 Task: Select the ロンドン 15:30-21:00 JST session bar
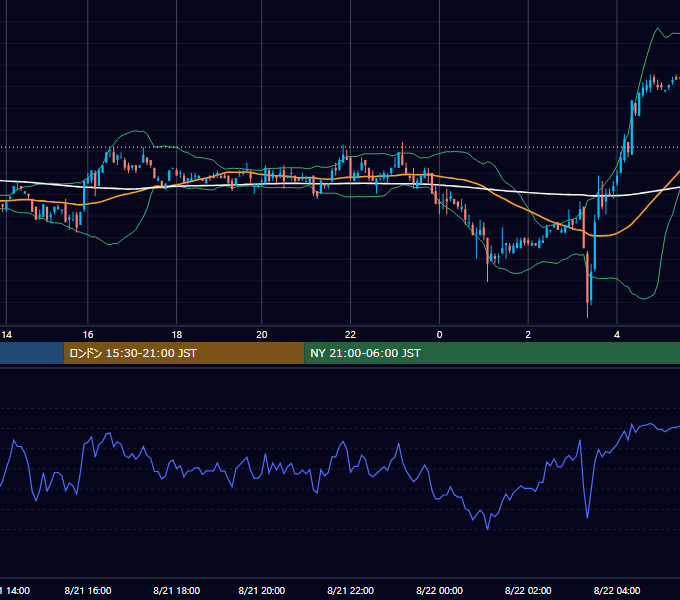[x=184, y=353]
